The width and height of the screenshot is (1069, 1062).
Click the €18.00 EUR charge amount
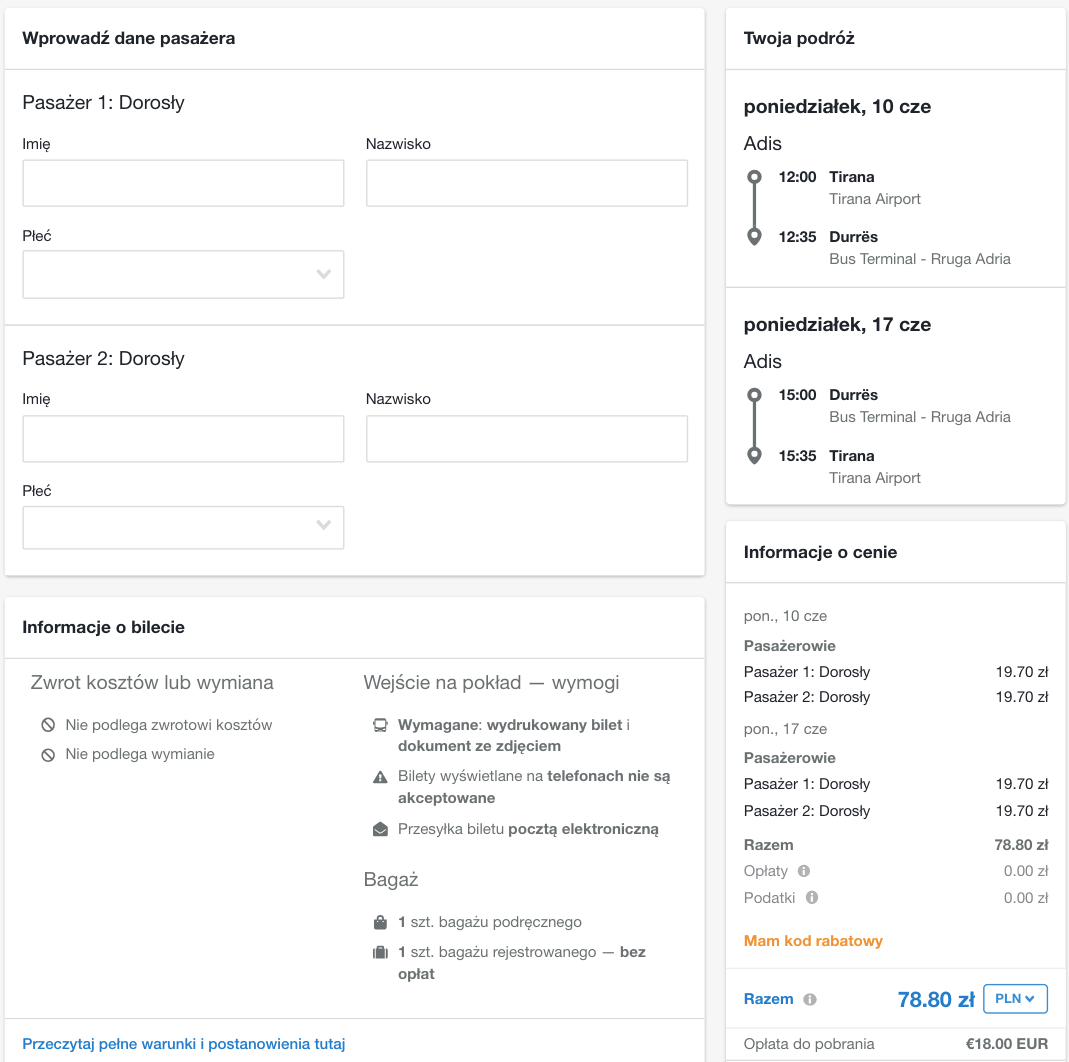coord(1007,1044)
